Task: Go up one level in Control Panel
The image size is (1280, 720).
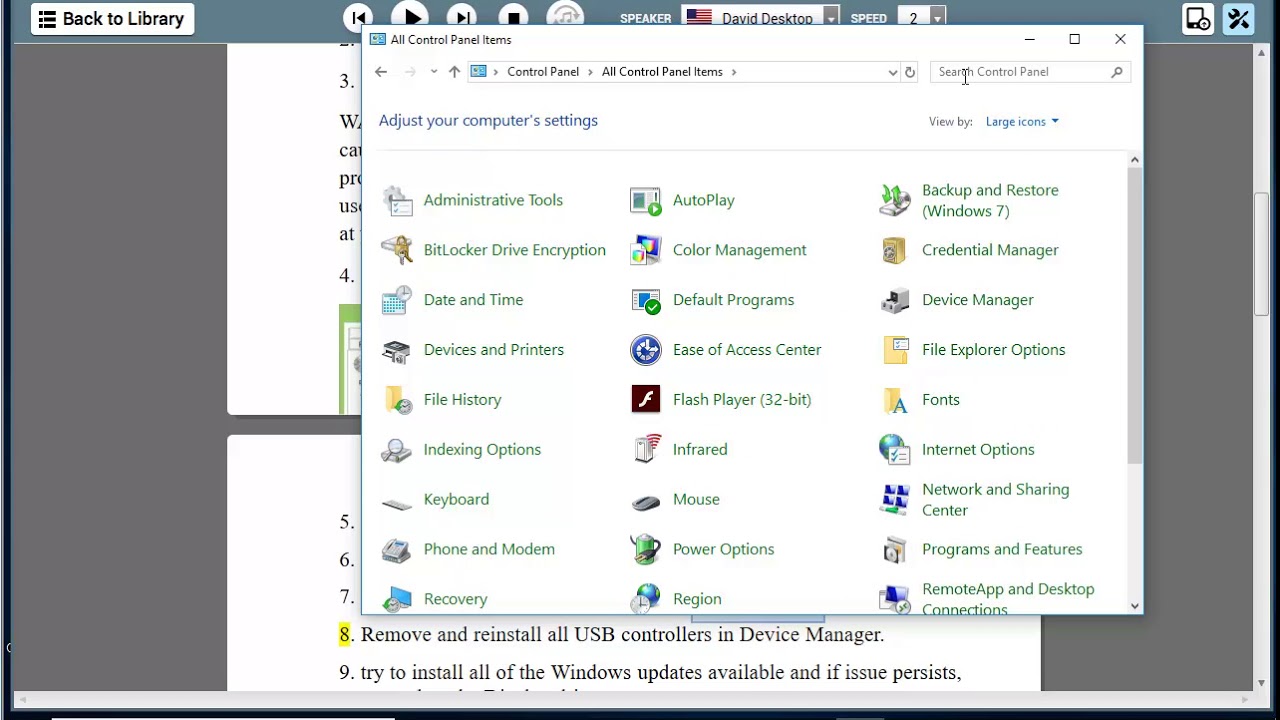Action: tap(454, 72)
